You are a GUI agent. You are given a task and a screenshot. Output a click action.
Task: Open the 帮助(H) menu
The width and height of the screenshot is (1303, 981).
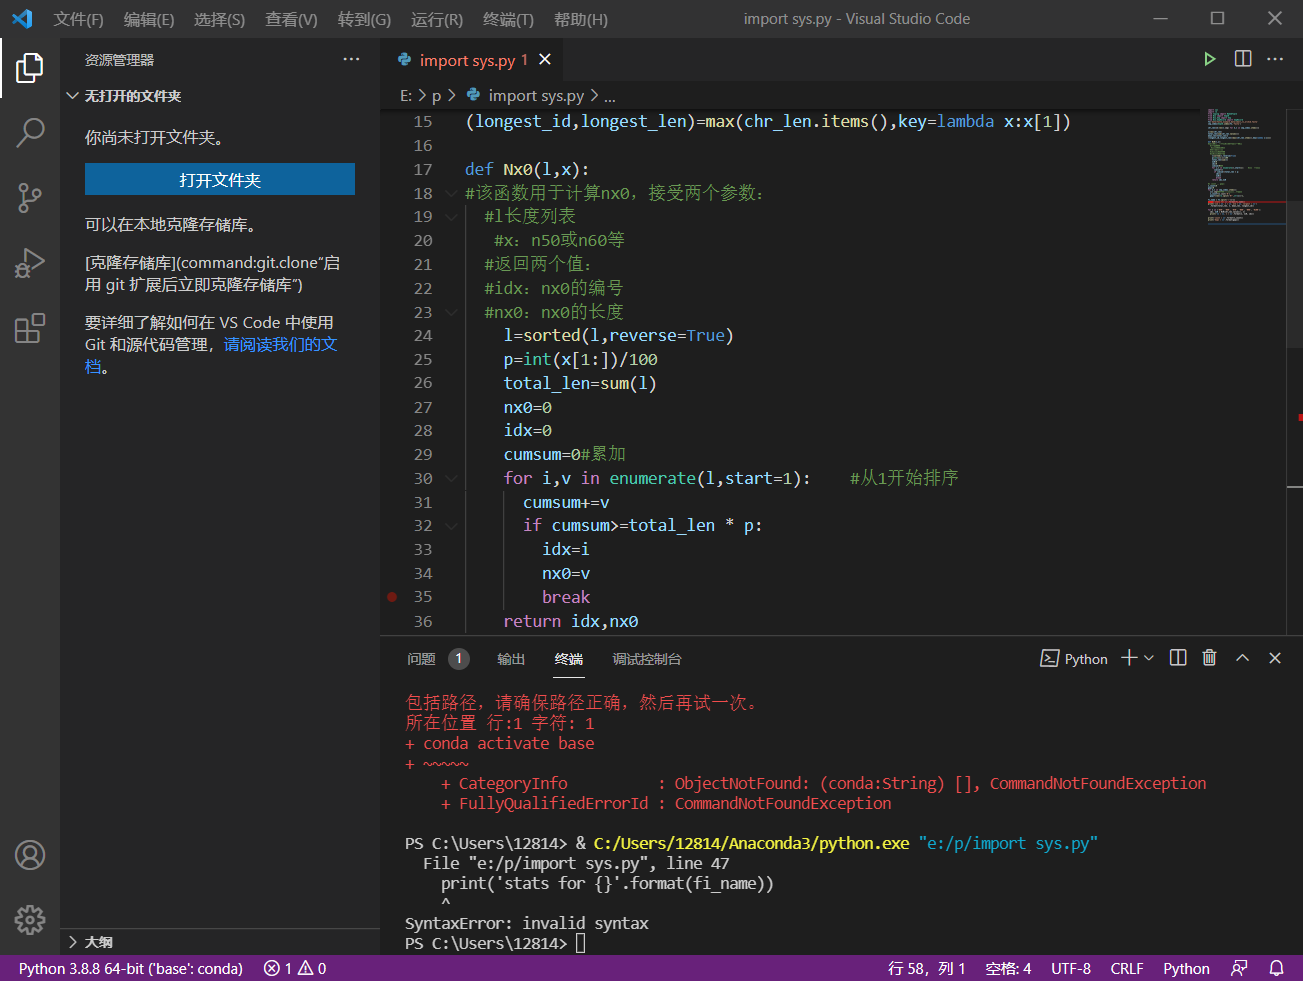pyautogui.click(x=580, y=19)
